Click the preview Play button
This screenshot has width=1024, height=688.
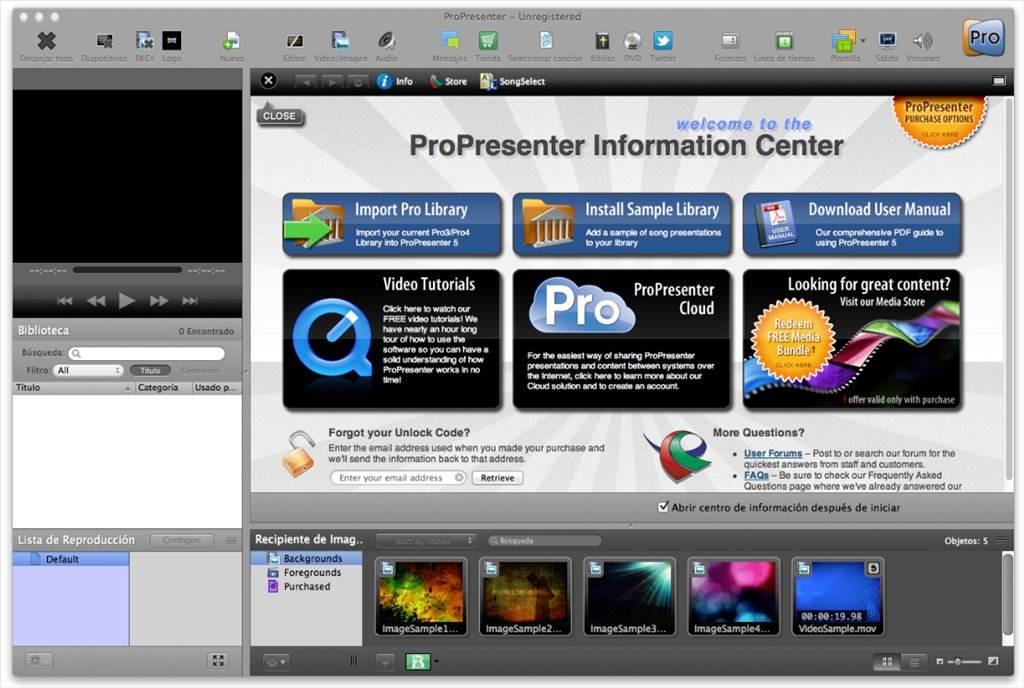127,300
